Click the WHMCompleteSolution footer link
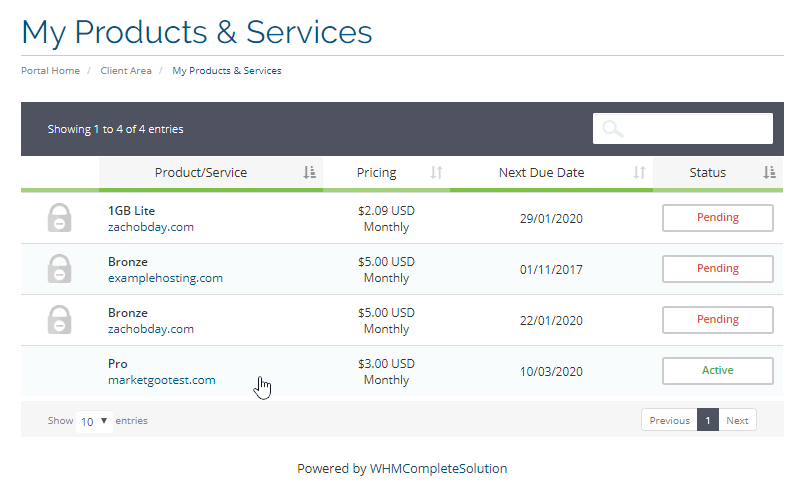This screenshot has height=504, width=805. click(x=438, y=468)
